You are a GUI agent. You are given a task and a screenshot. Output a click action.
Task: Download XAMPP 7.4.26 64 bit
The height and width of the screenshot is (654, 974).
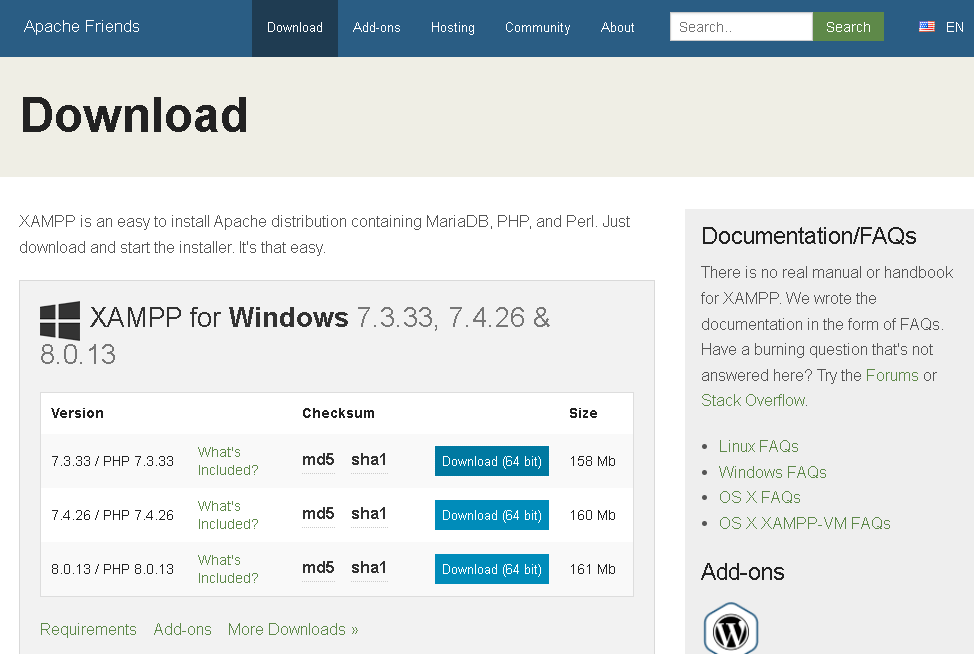(x=491, y=515)
